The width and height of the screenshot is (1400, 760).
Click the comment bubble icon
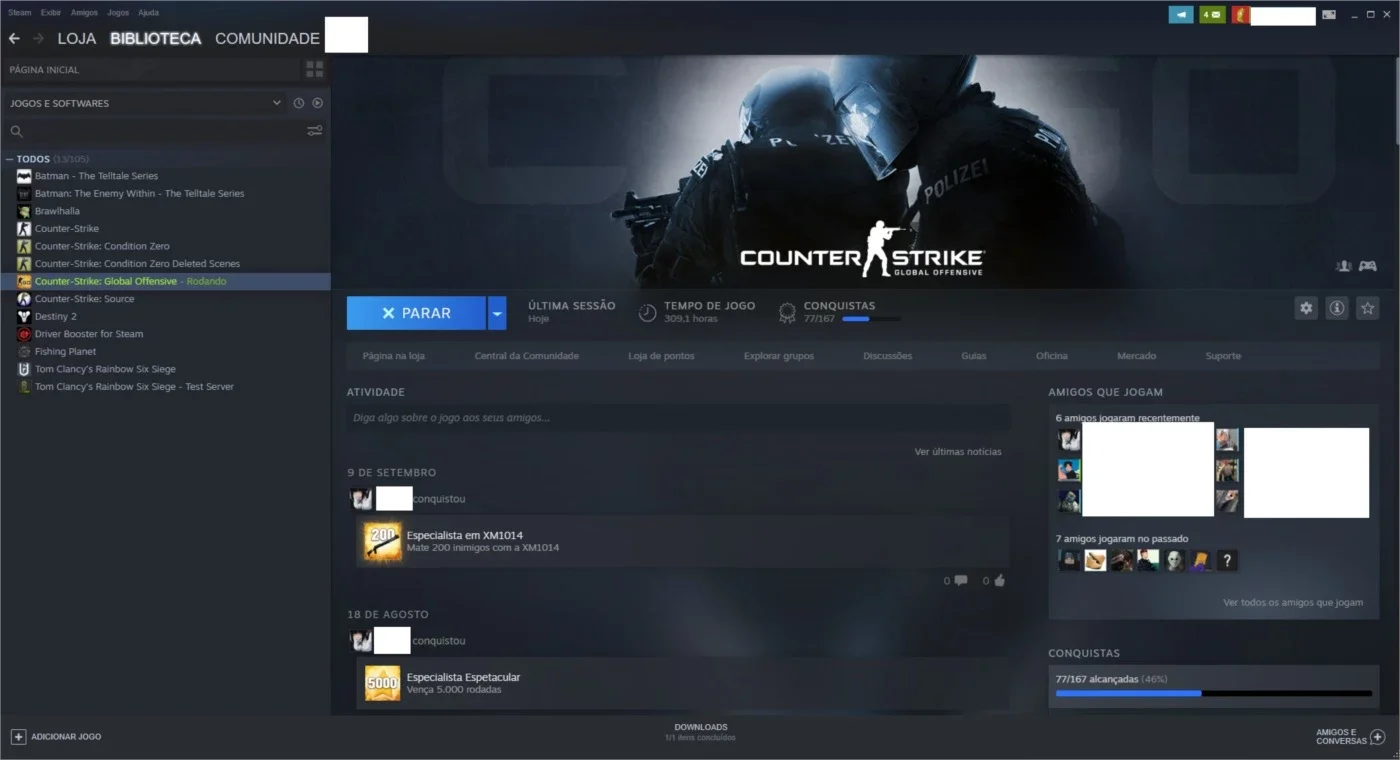point(961,580)
